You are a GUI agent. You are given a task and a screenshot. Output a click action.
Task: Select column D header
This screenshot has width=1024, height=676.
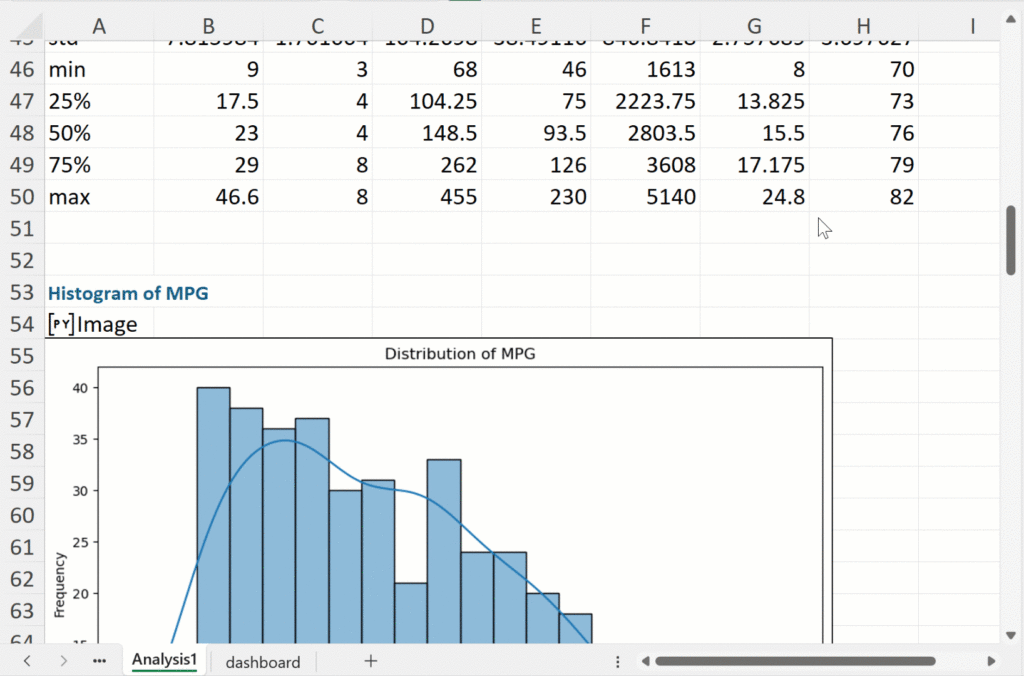pyautogui.click(x=427, y=27)
